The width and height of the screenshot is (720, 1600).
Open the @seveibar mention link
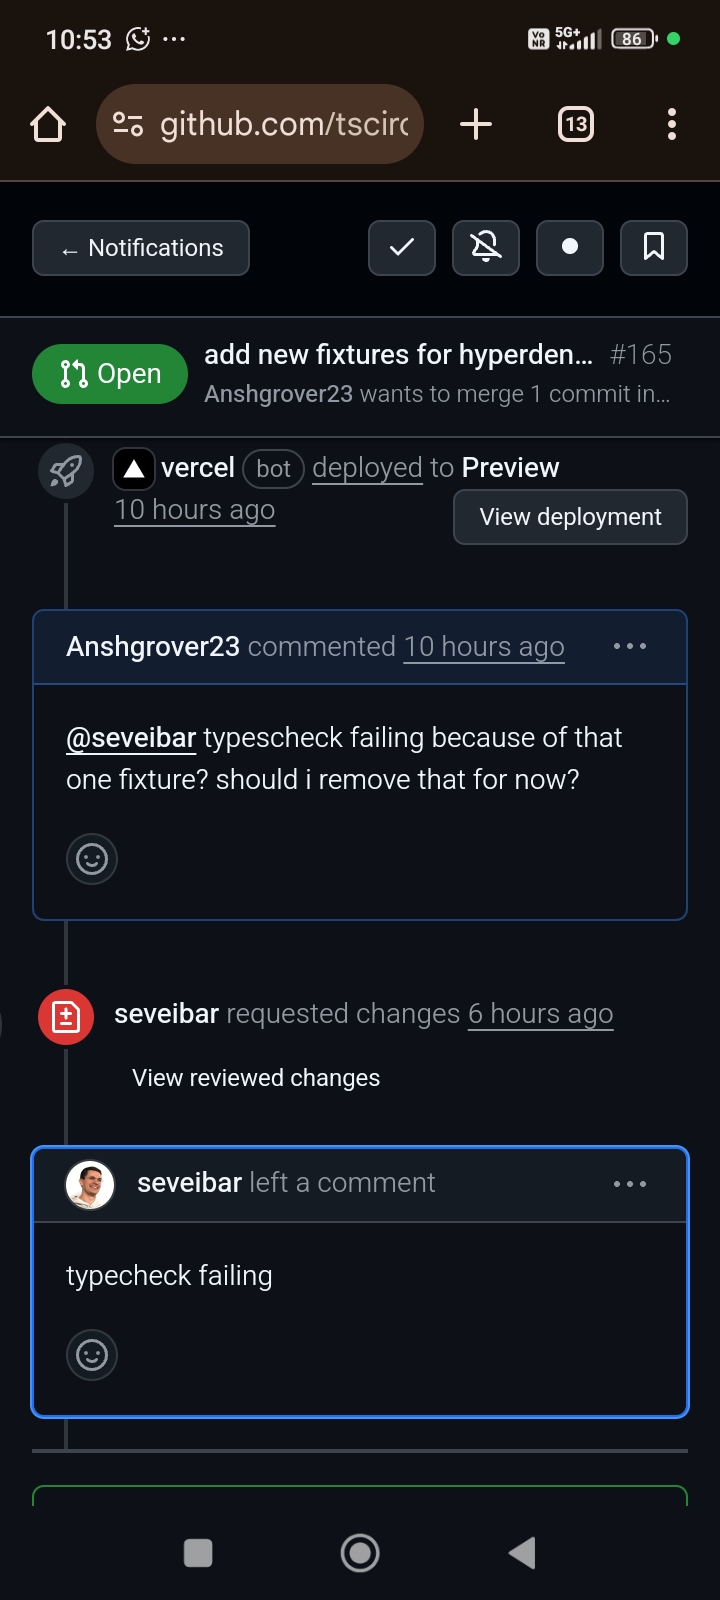tap(131, 738)
